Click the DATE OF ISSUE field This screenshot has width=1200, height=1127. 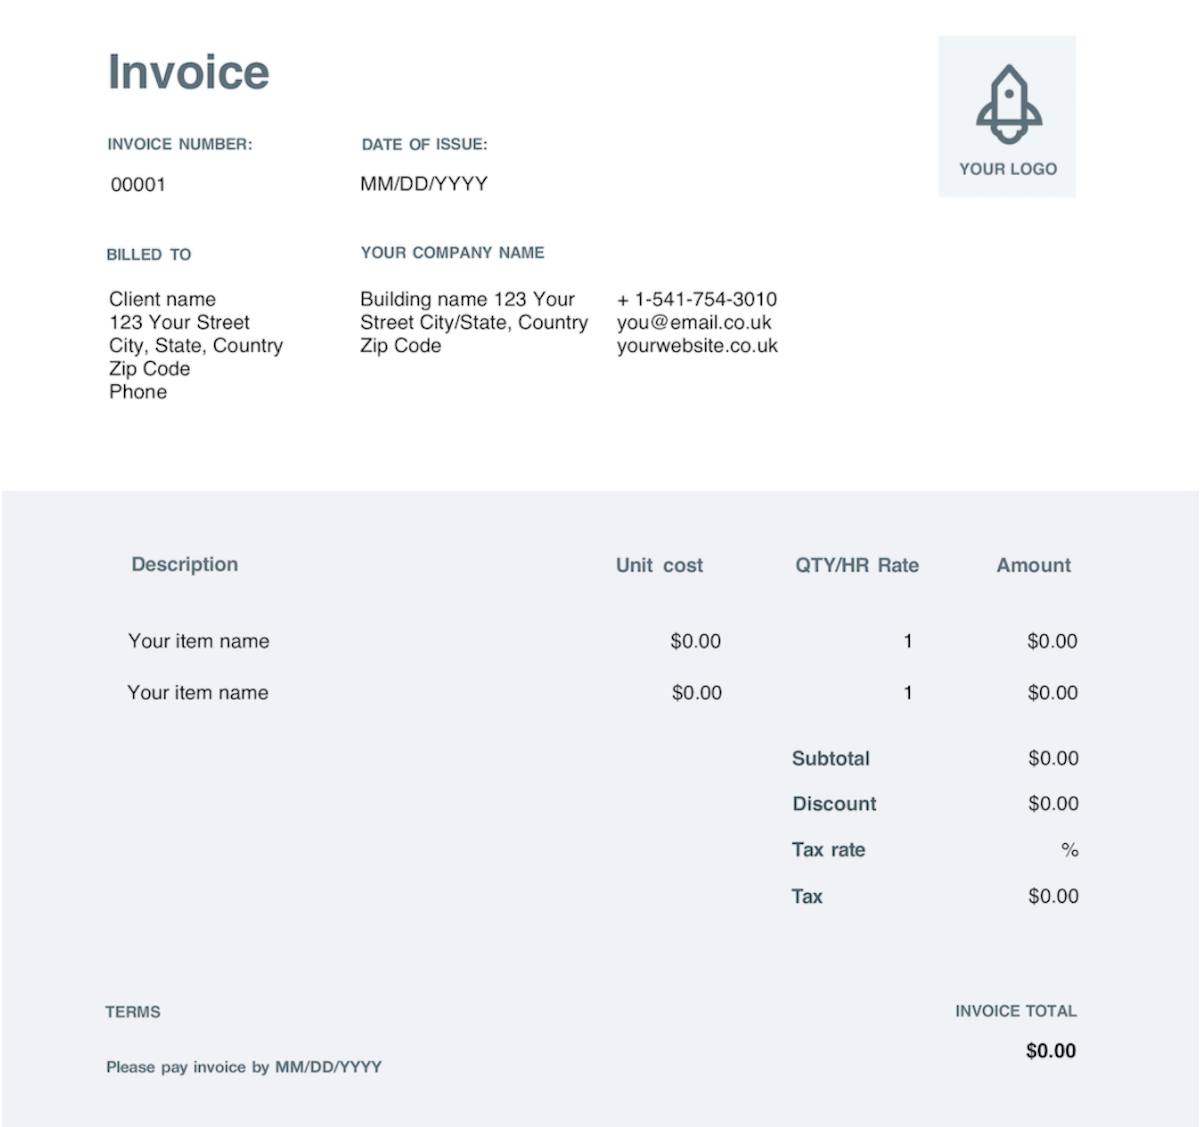point(424,144)
